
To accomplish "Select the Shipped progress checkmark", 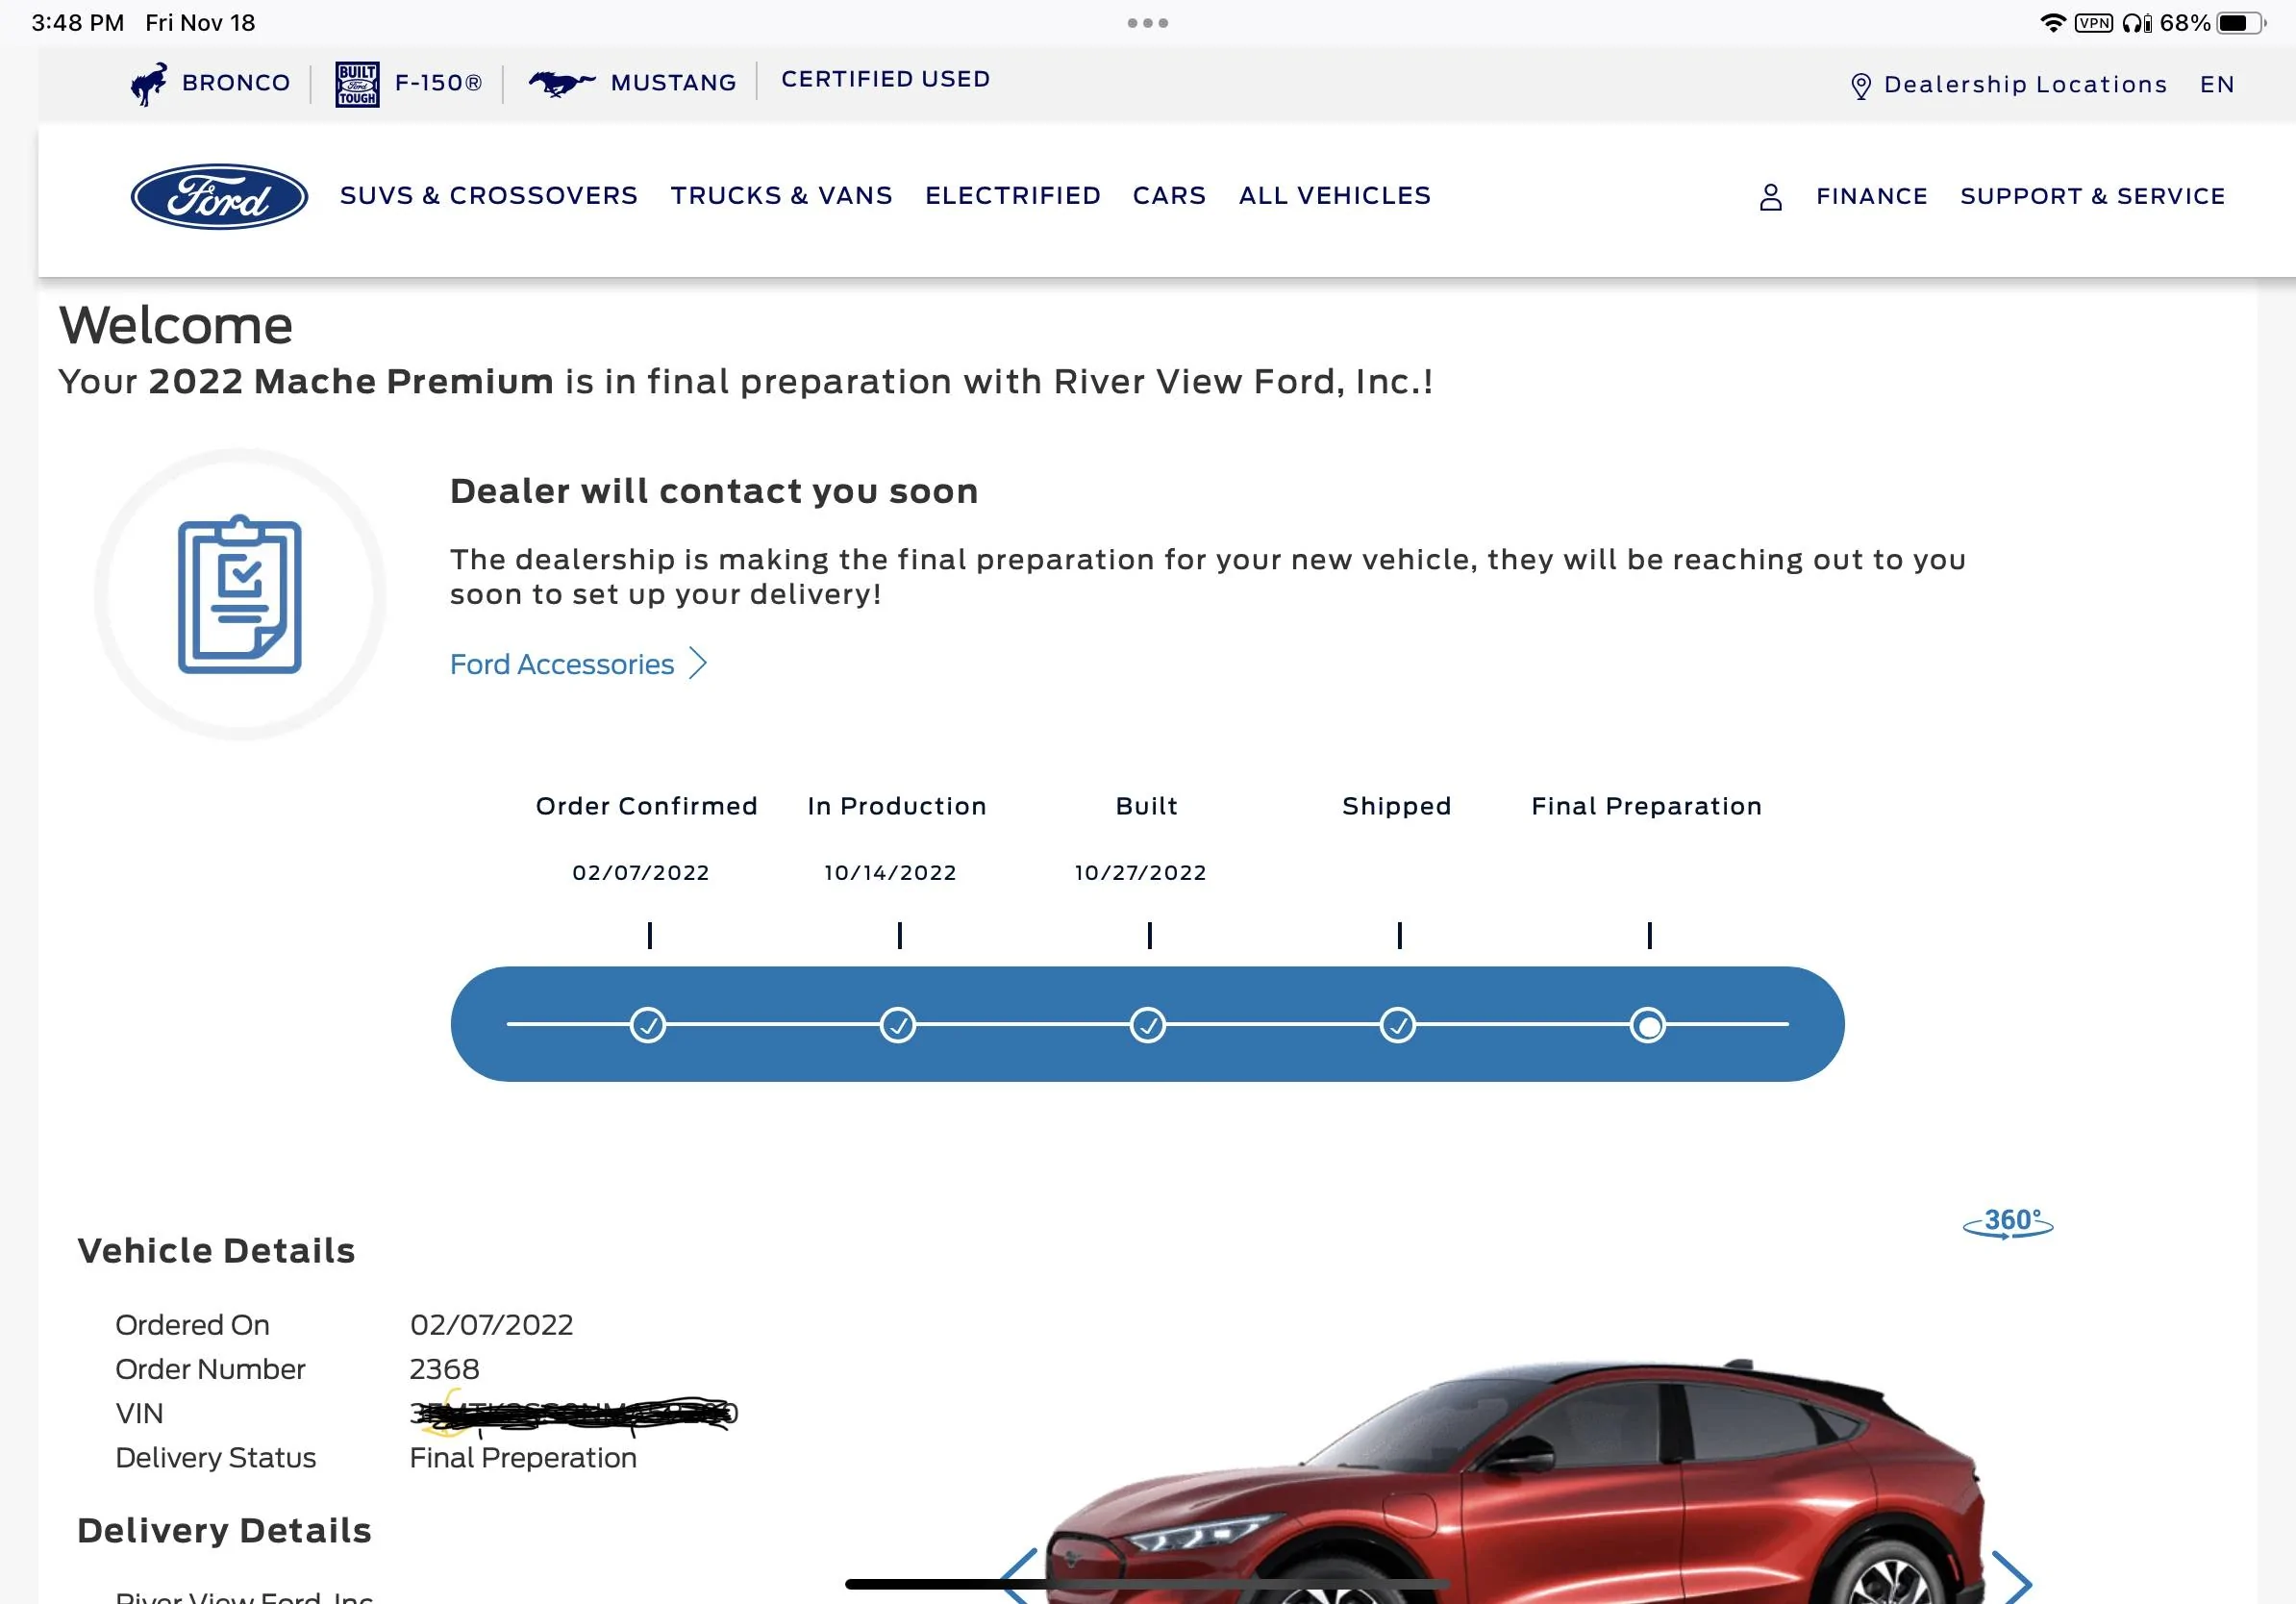I will [x=1398, y=1026].
